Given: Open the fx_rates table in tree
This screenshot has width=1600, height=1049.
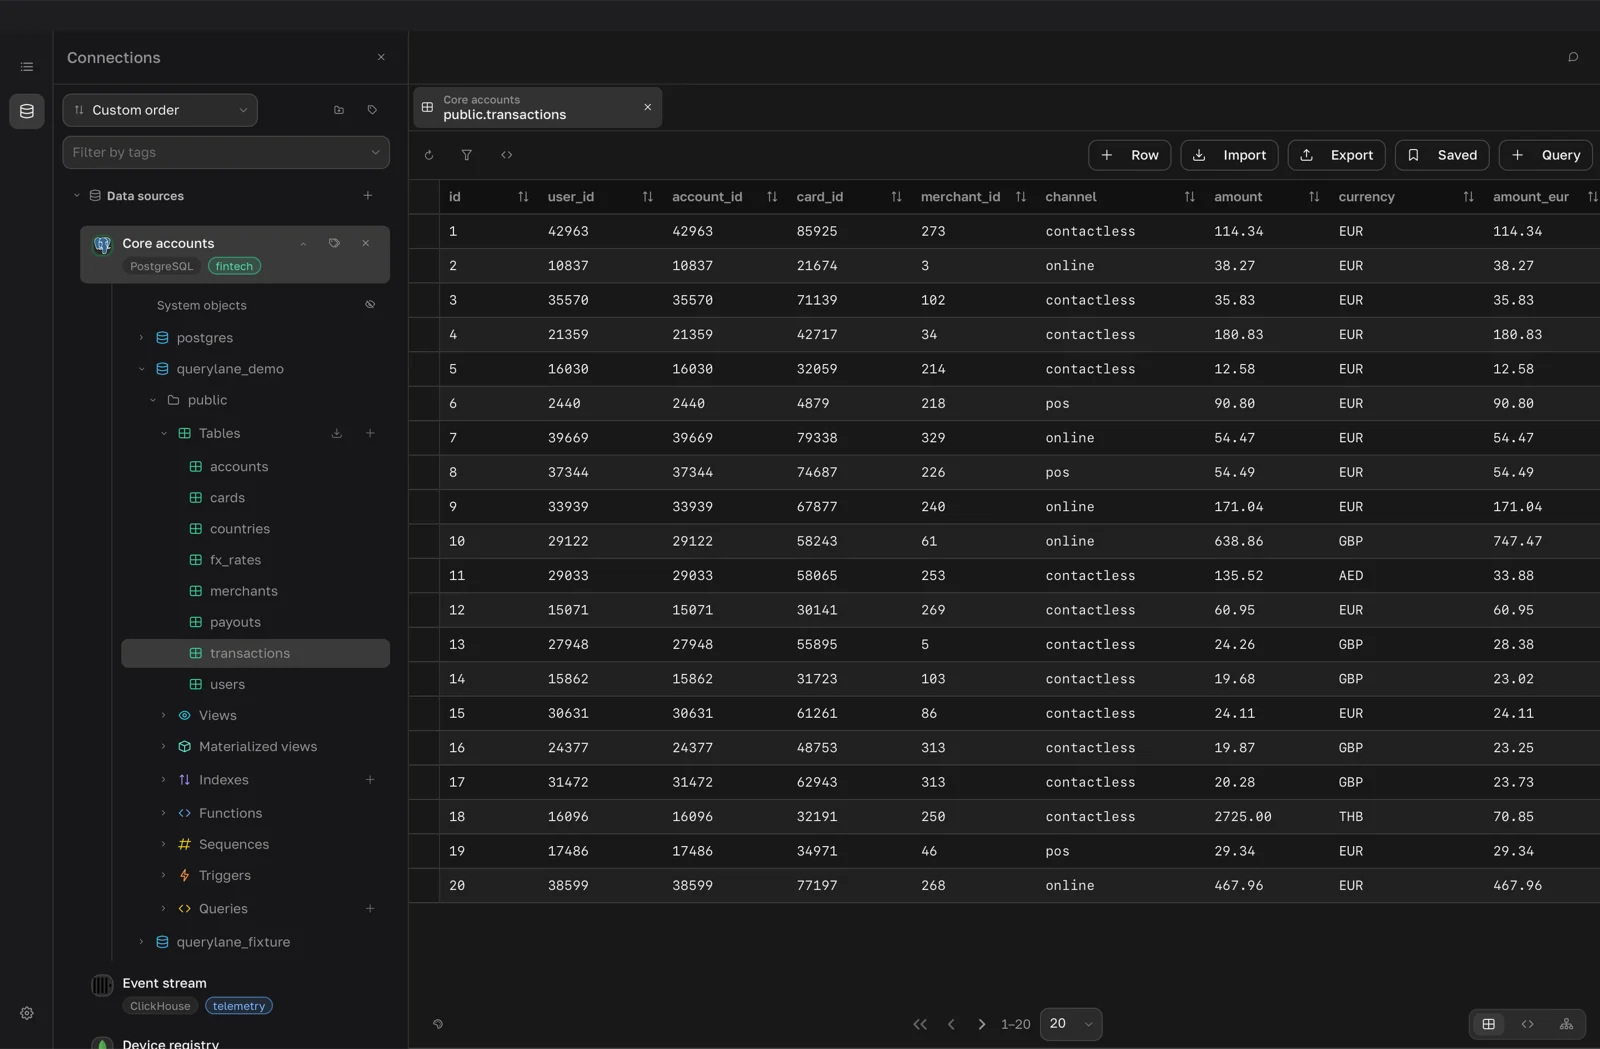Looking at the screenshot, I should coord(235,560).
